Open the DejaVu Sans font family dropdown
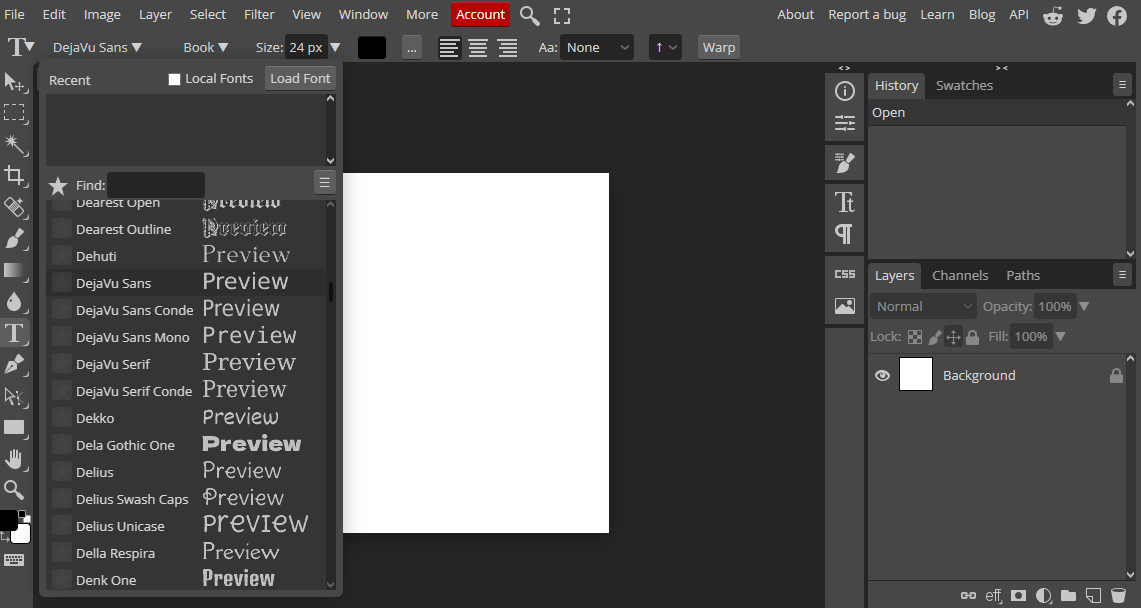1141x608 pixels. (x=97, y=47)
